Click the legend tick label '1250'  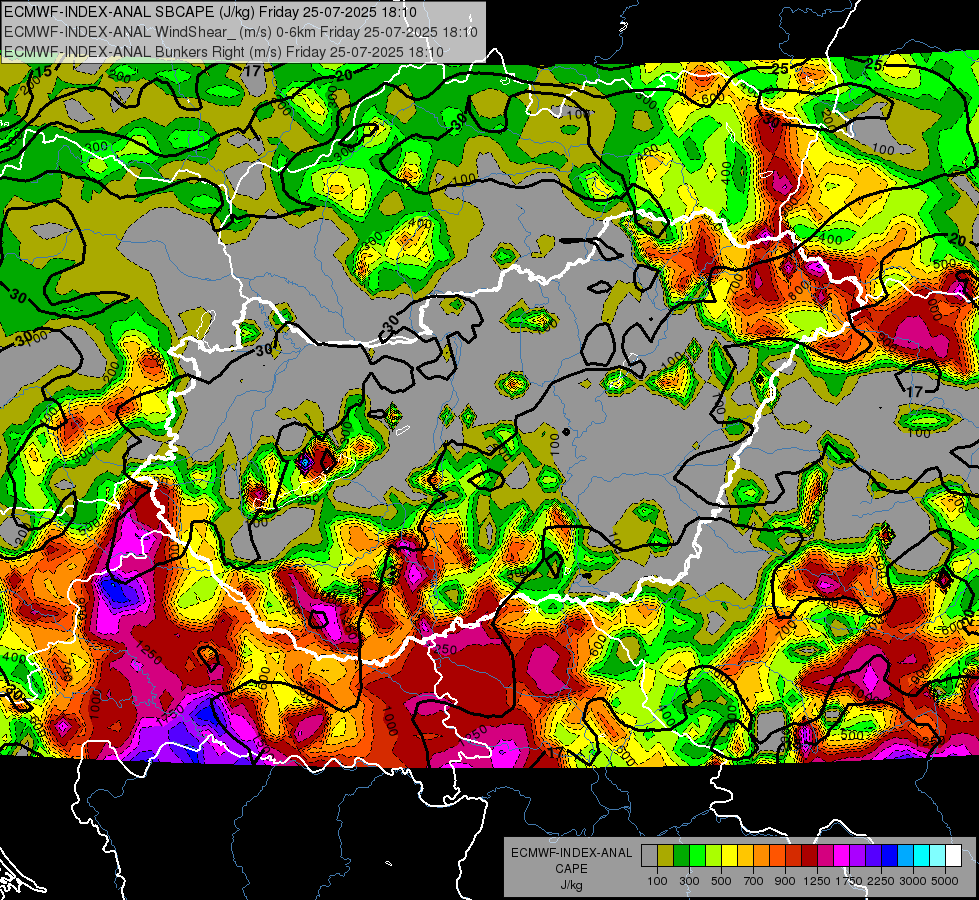[817, 881]
